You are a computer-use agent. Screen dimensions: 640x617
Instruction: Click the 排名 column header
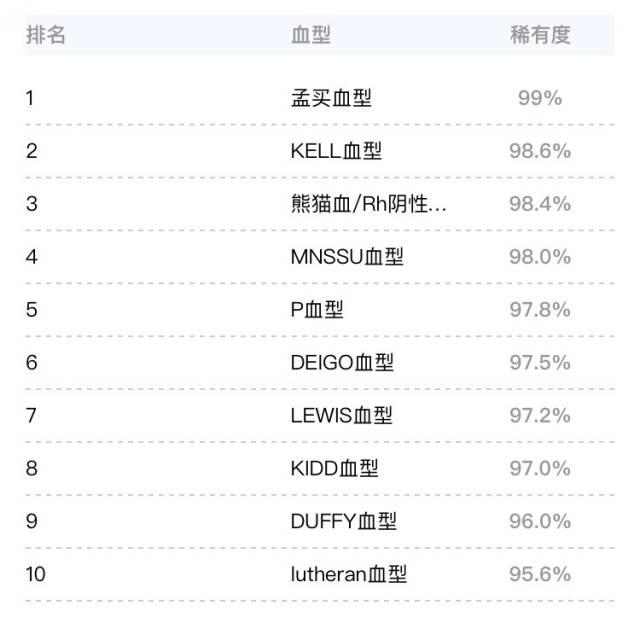(x=46, y=35)
